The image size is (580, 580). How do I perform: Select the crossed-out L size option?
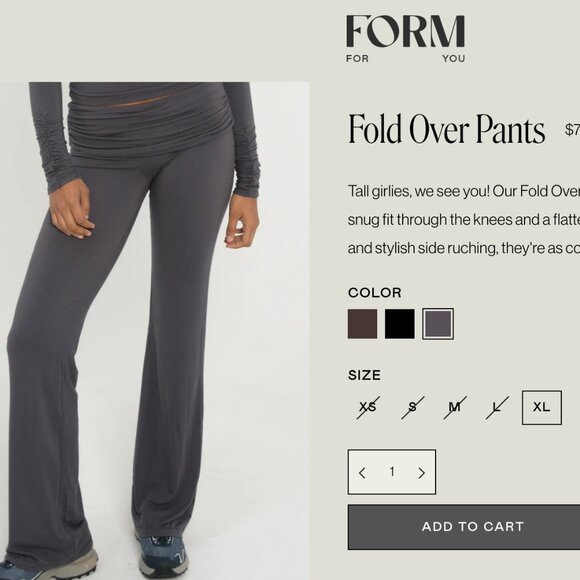coord(497,407)
